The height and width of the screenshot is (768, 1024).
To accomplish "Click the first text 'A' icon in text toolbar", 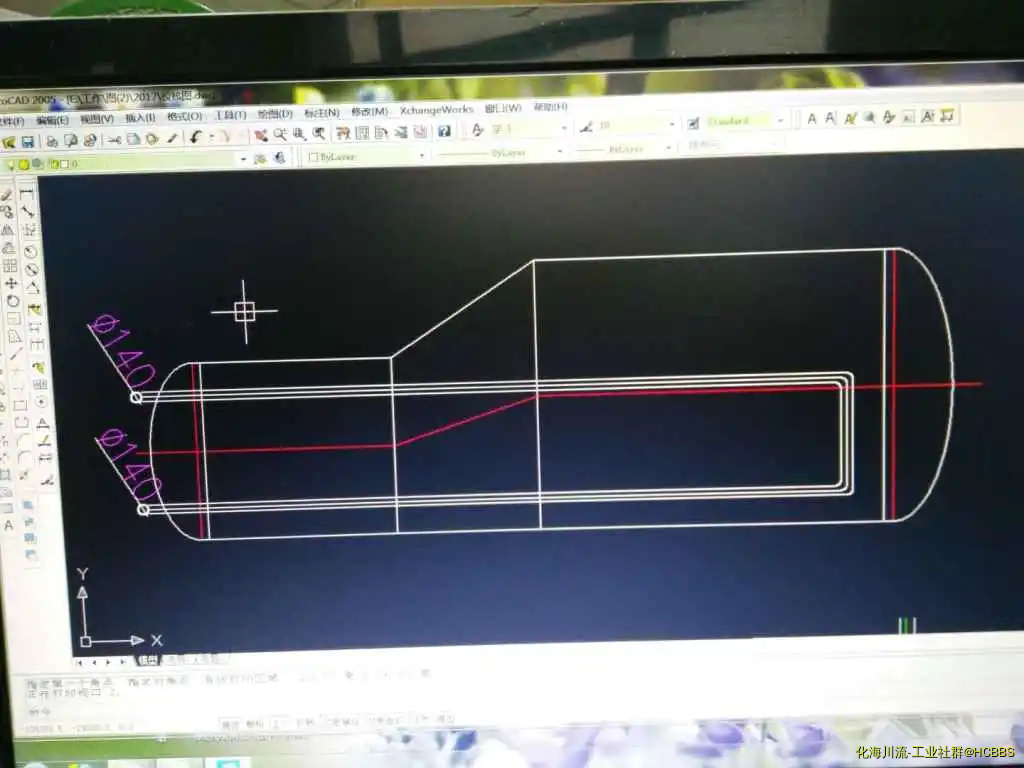I will 812,119.
